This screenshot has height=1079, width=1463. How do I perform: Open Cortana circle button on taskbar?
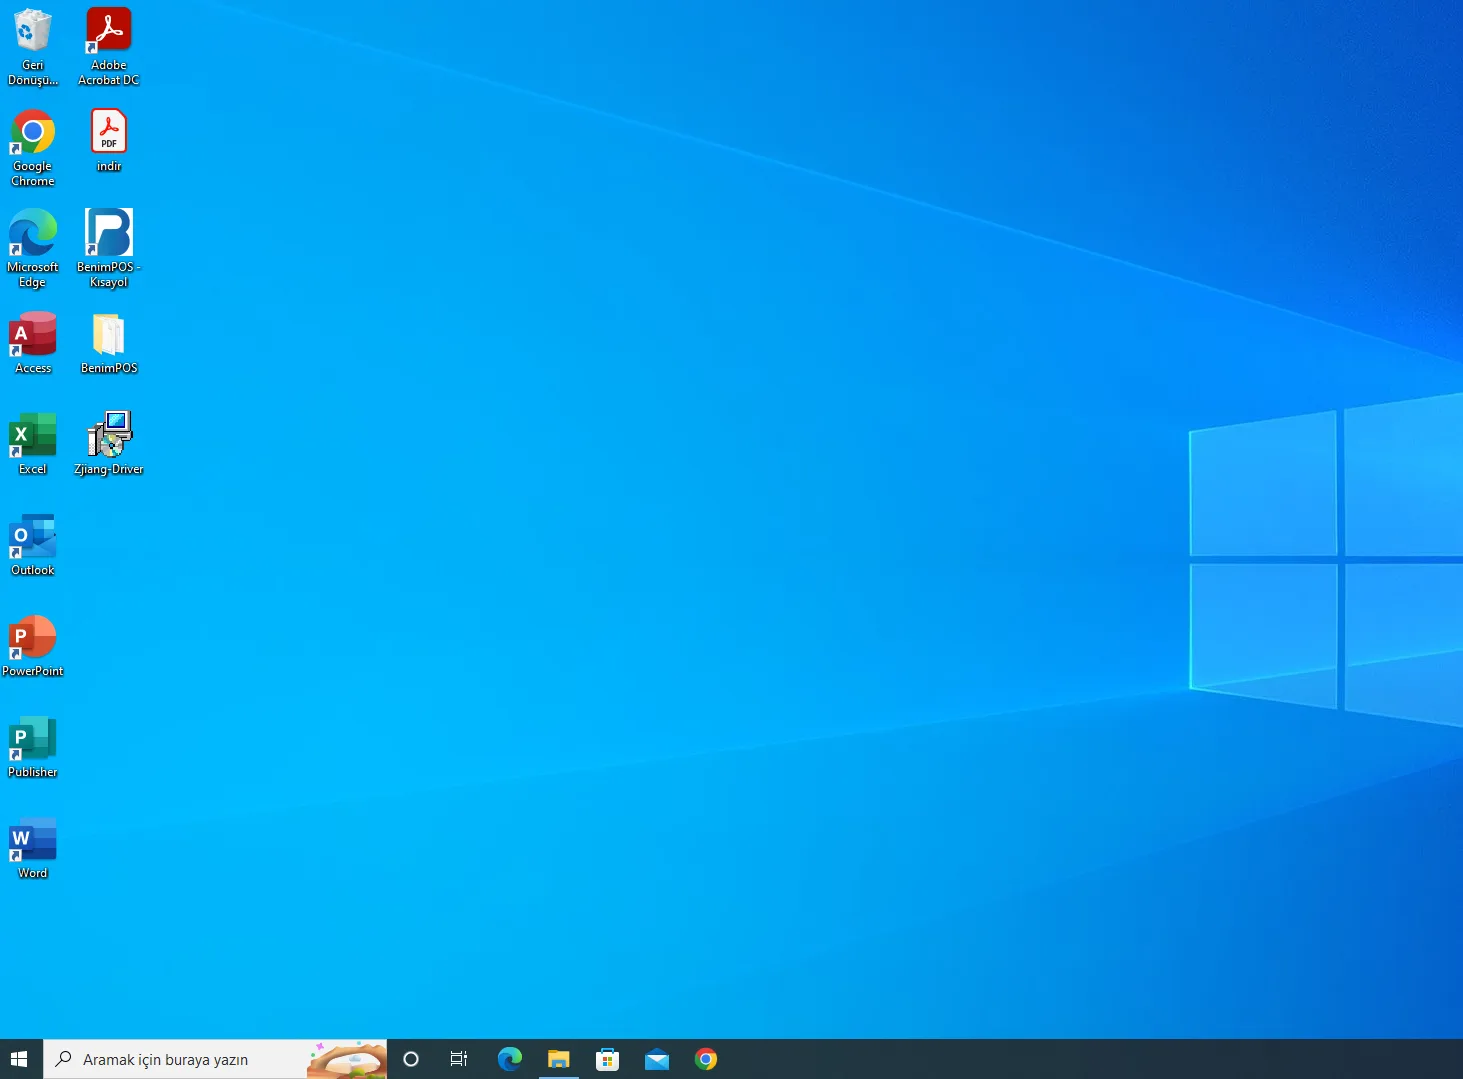(411, 1059)
